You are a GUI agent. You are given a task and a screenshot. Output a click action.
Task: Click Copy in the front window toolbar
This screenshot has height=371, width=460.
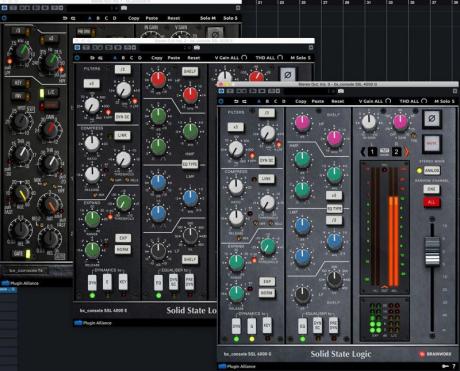pos(301,101)
